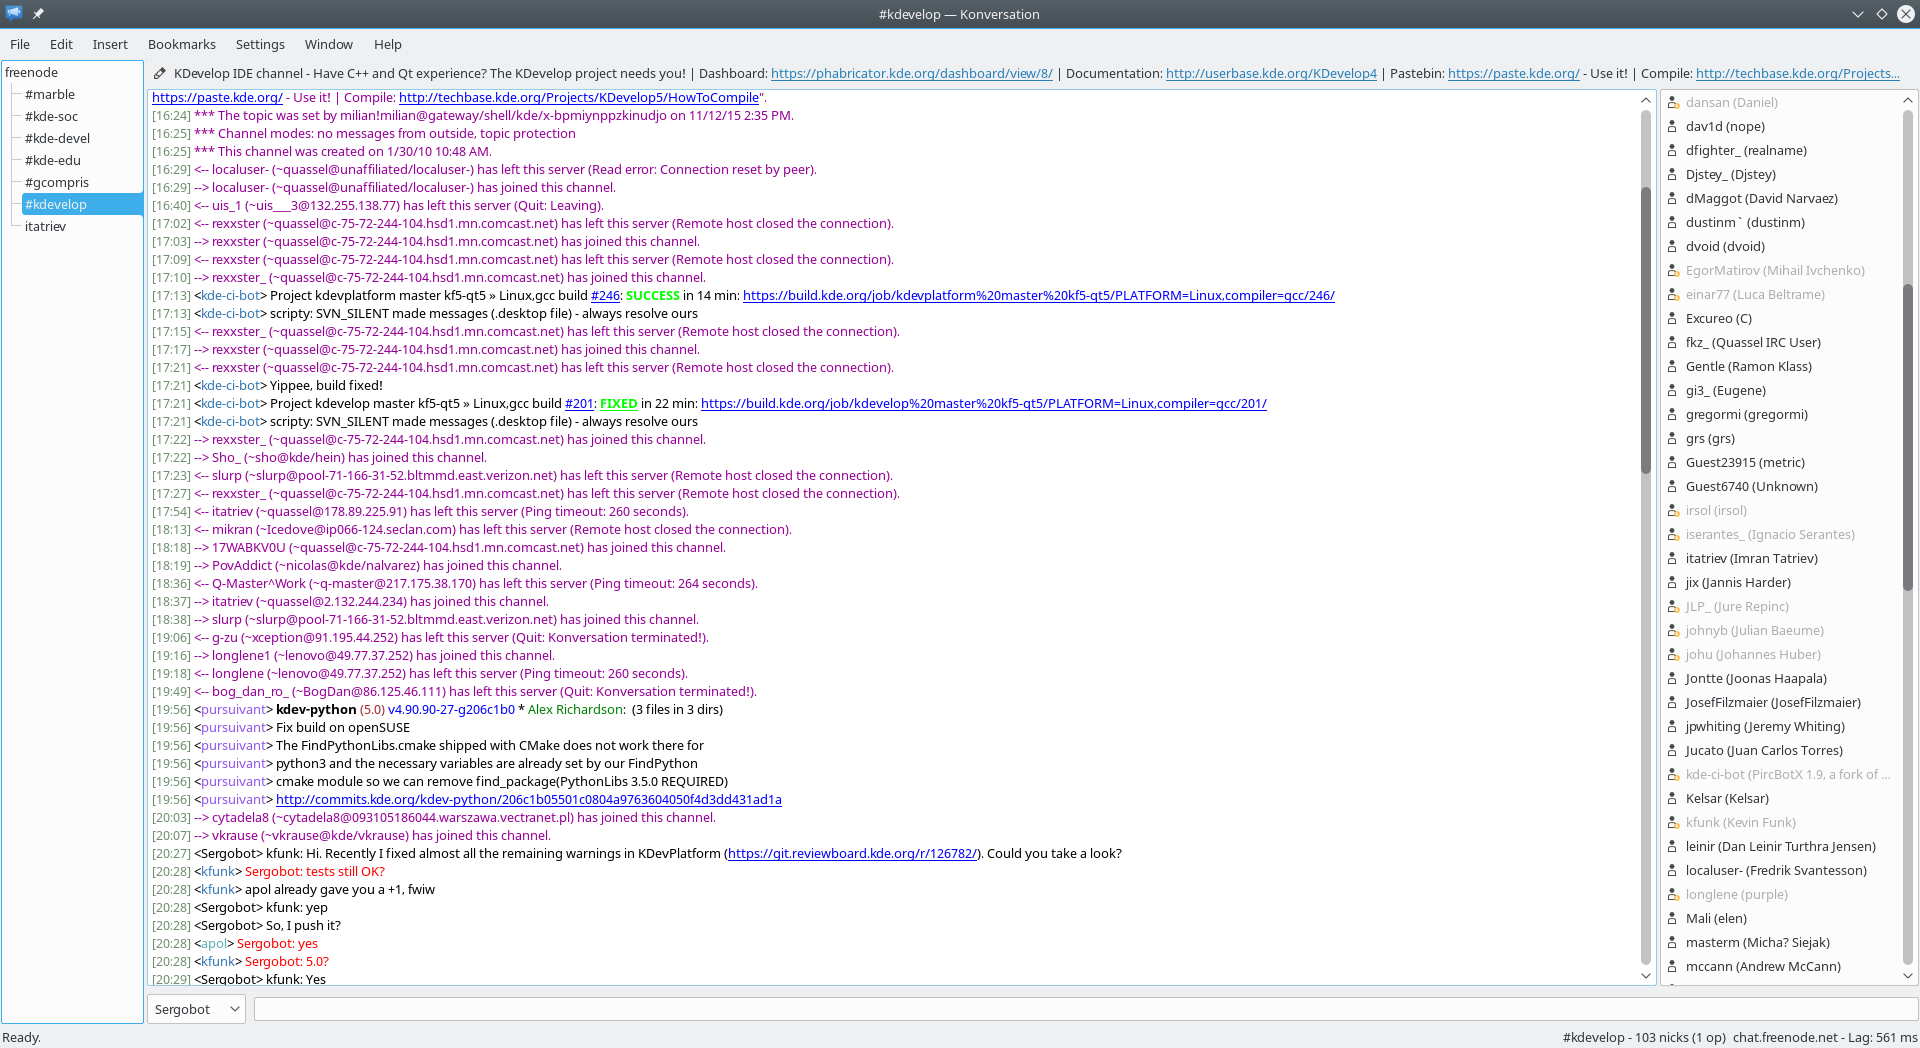Open build #246 link in chat
This screenshot has height=1048, width=1920.
(x=605, y=296)
